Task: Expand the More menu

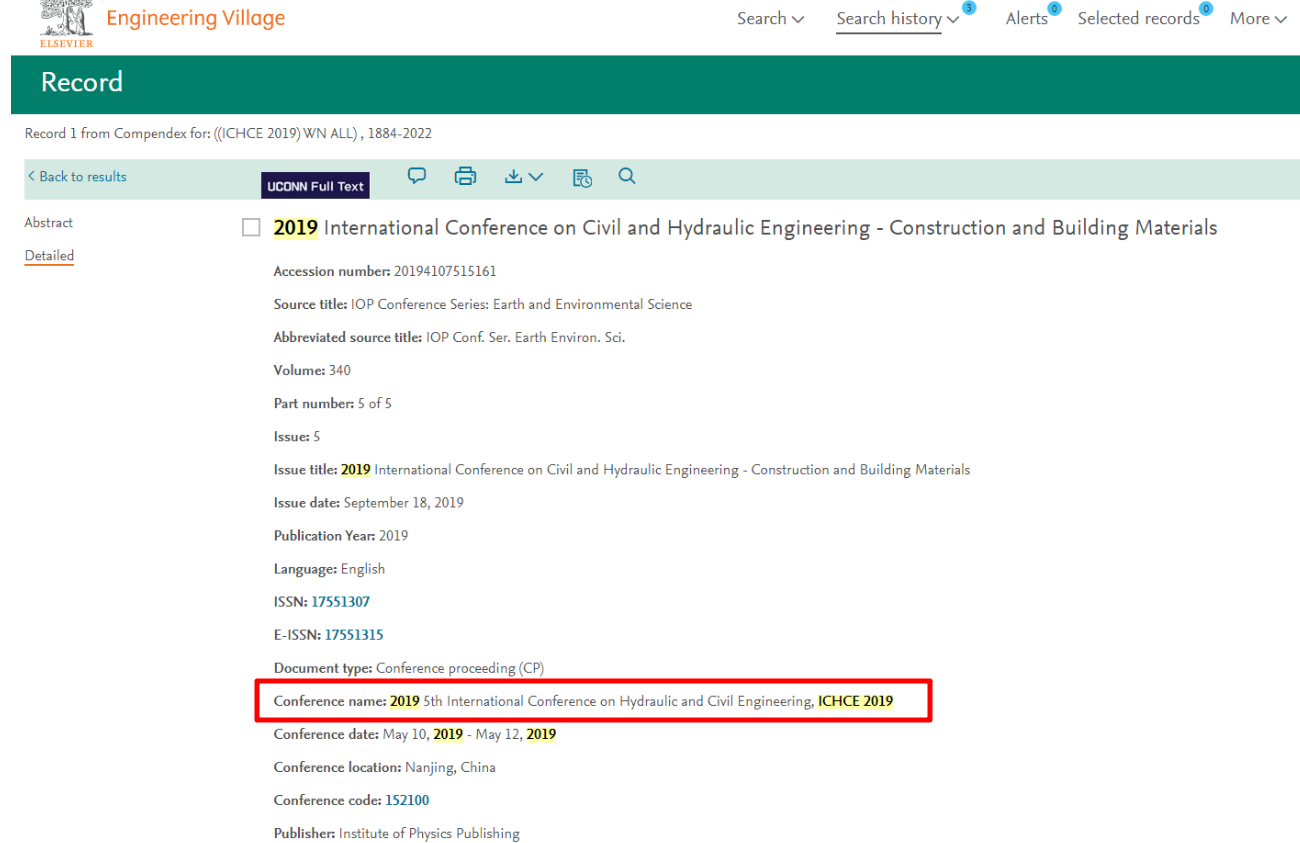Action: coord(1258,18)
